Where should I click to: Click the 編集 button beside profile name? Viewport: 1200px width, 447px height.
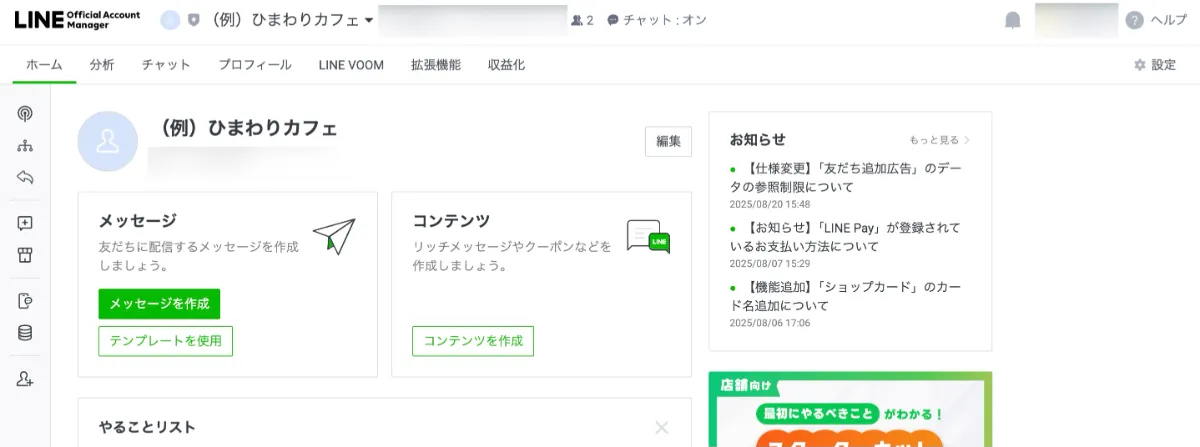pyautogui.click(x=668, y=142)
